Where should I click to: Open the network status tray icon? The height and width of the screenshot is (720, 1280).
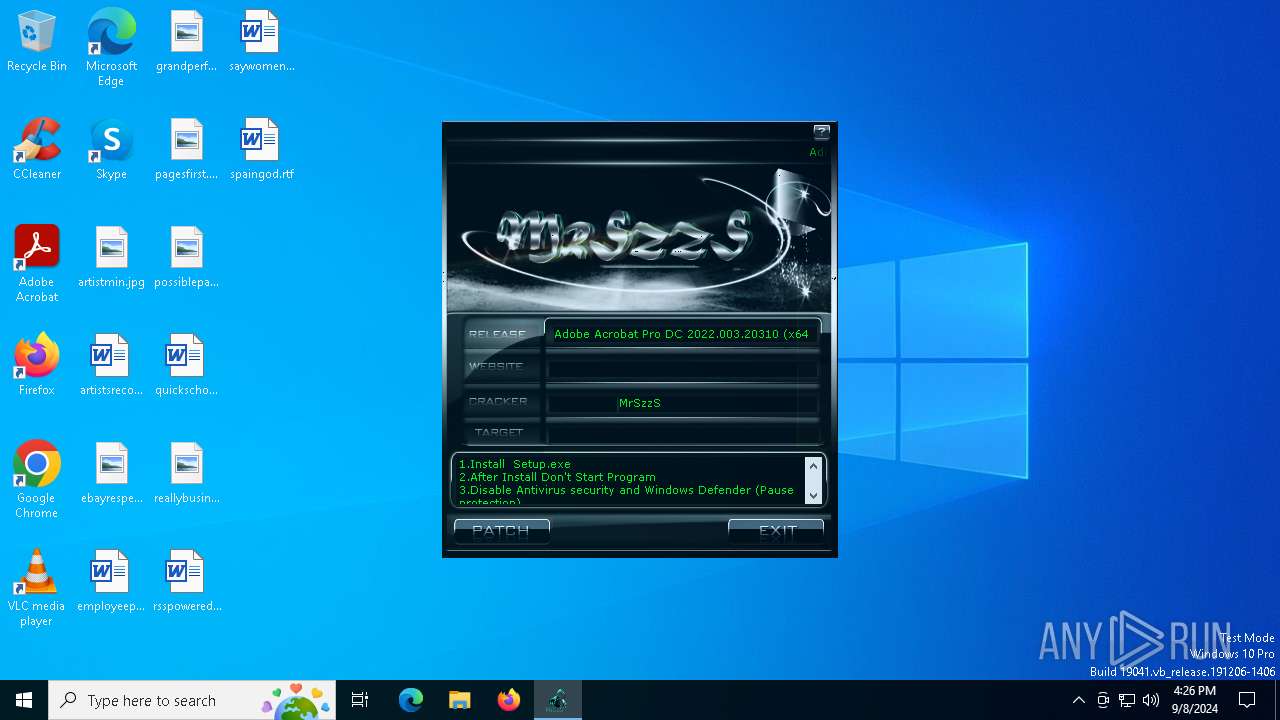[x=1127, y=700]
